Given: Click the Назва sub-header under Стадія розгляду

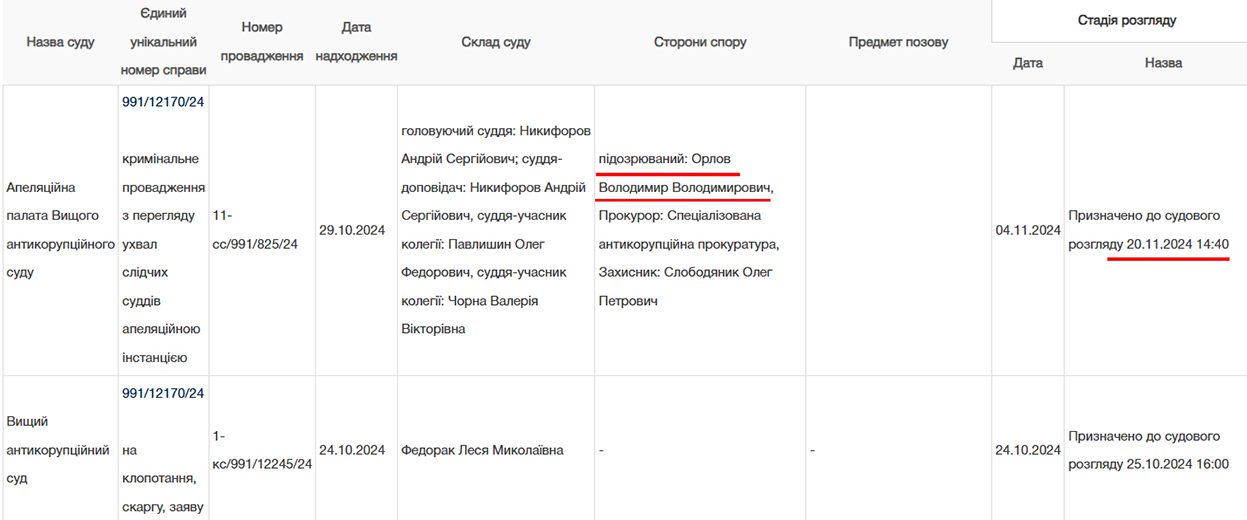Looking at the screenshot, I should (1163, 63).
